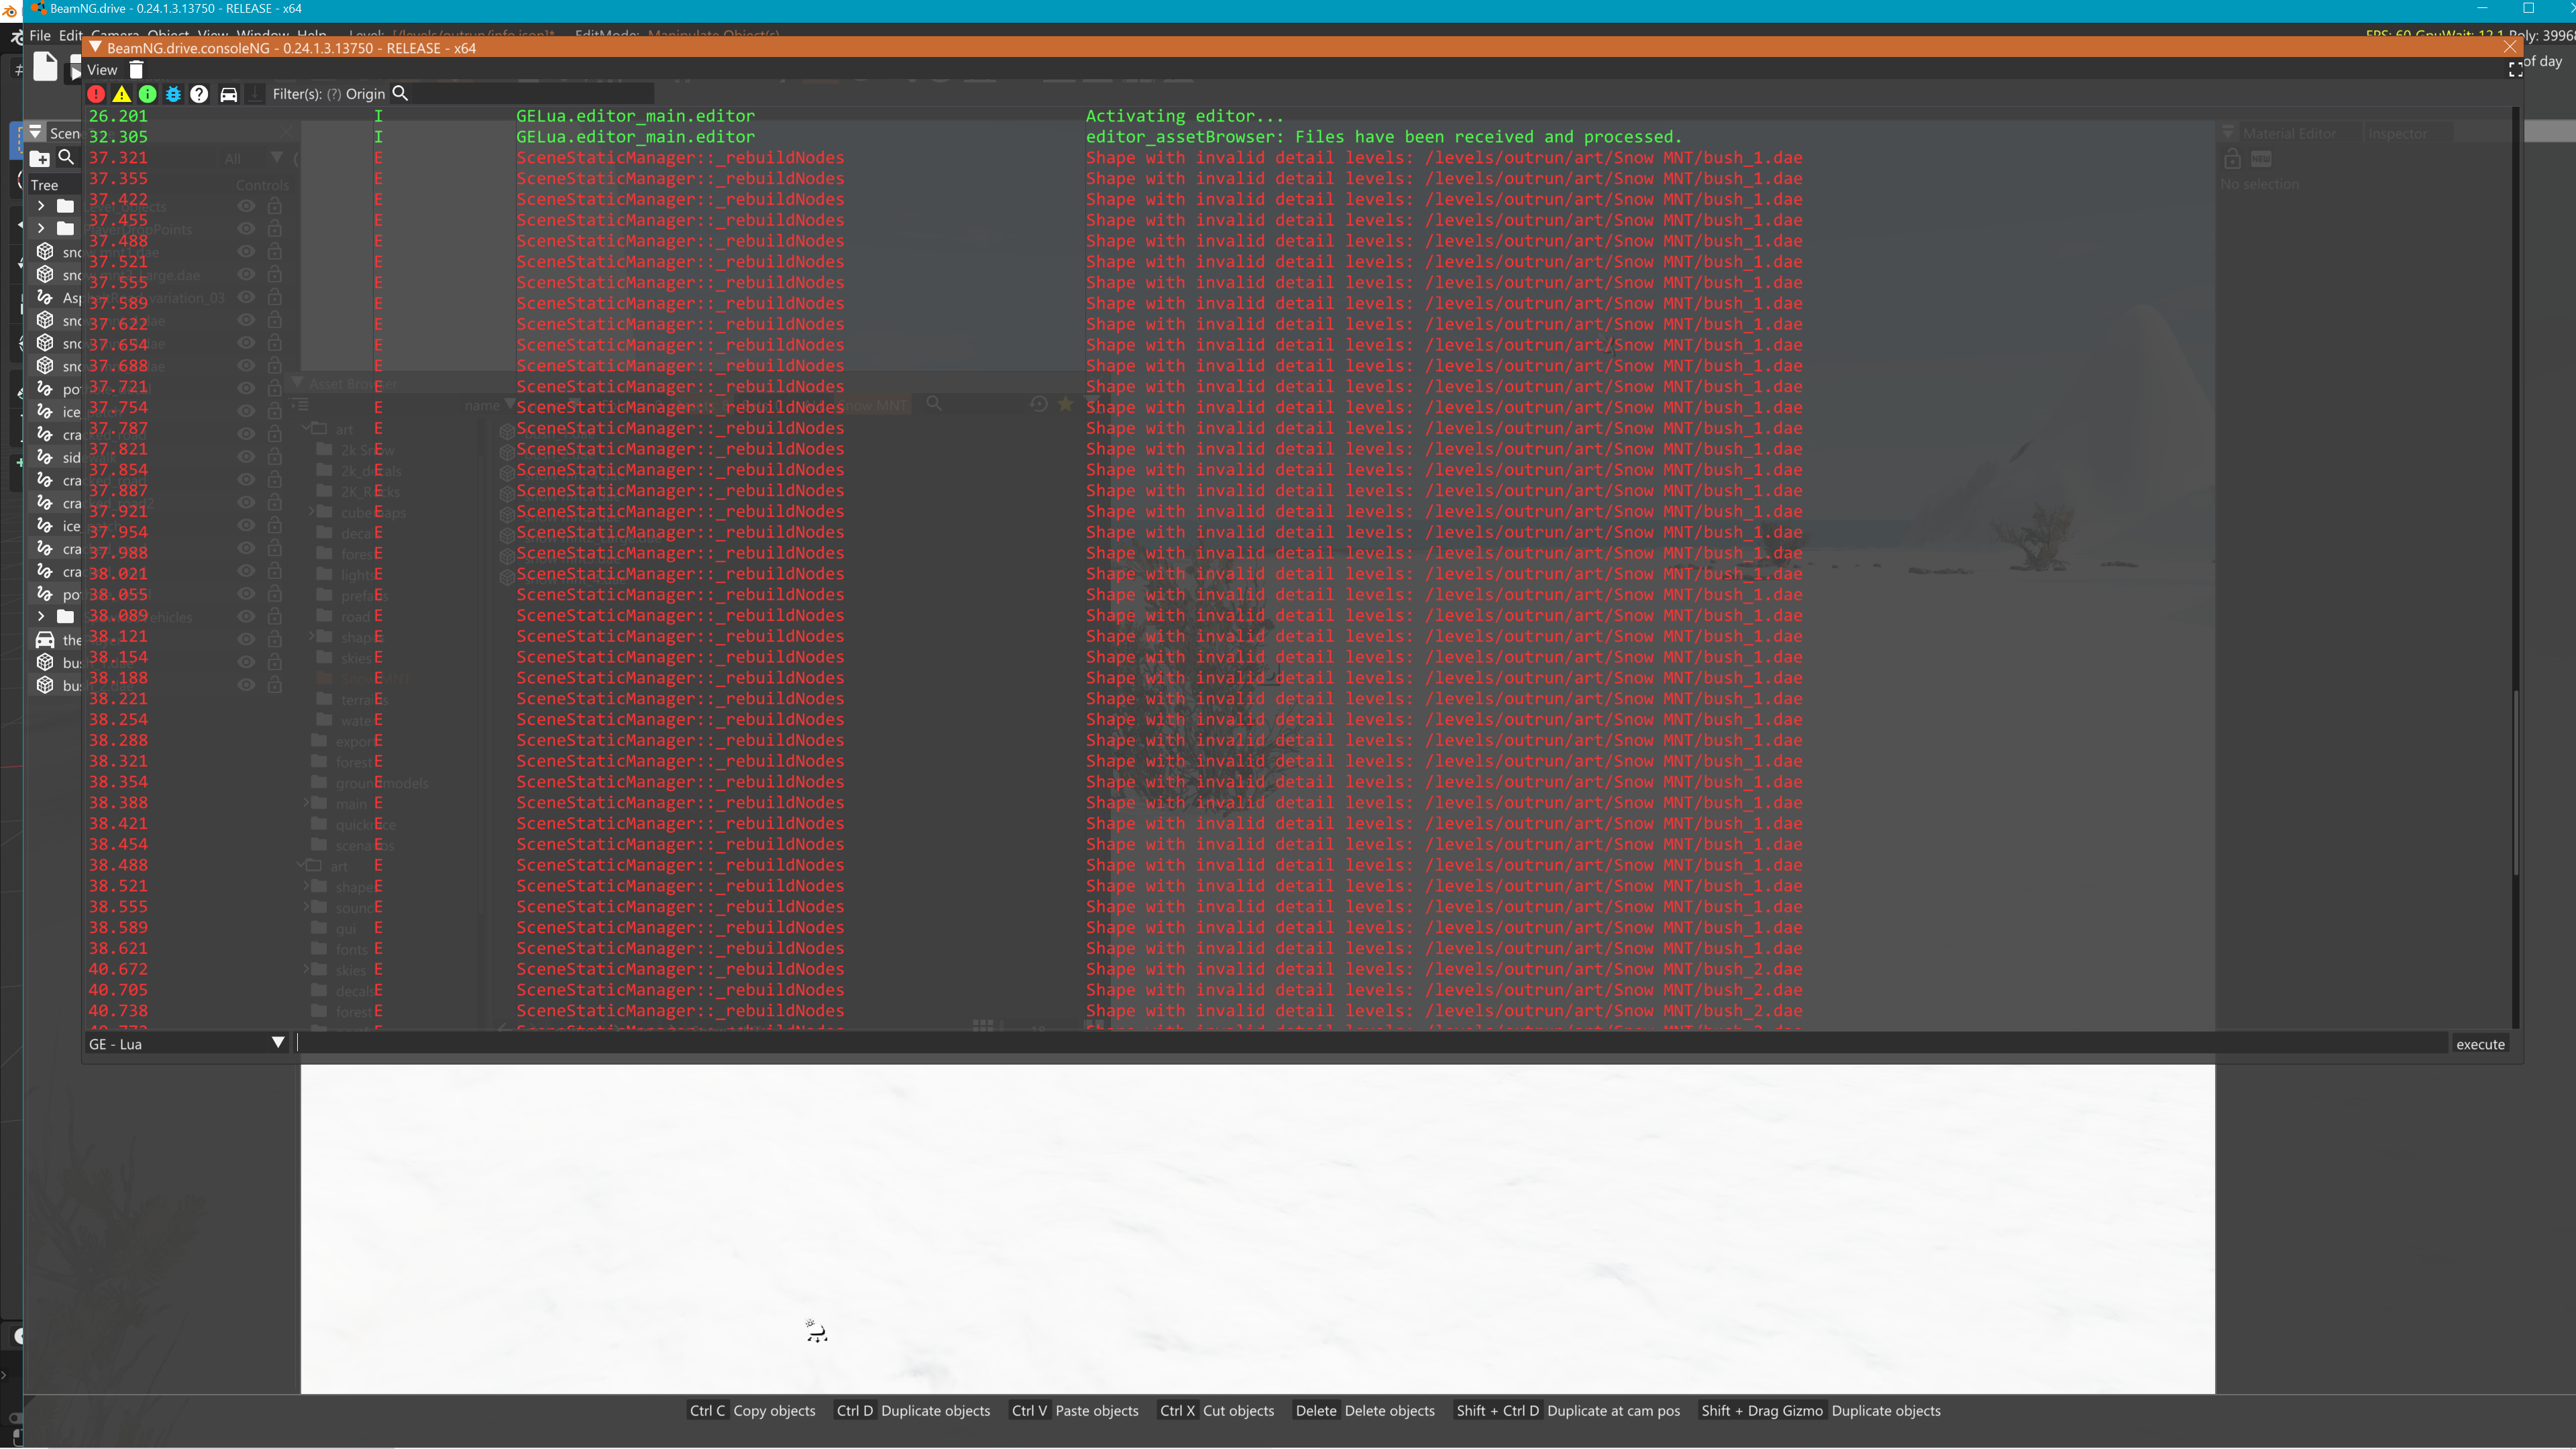Image resolution: width=2576 pixels, height=1449 pixels.
Task: Click the new level document icon
Action: (45, 67)
